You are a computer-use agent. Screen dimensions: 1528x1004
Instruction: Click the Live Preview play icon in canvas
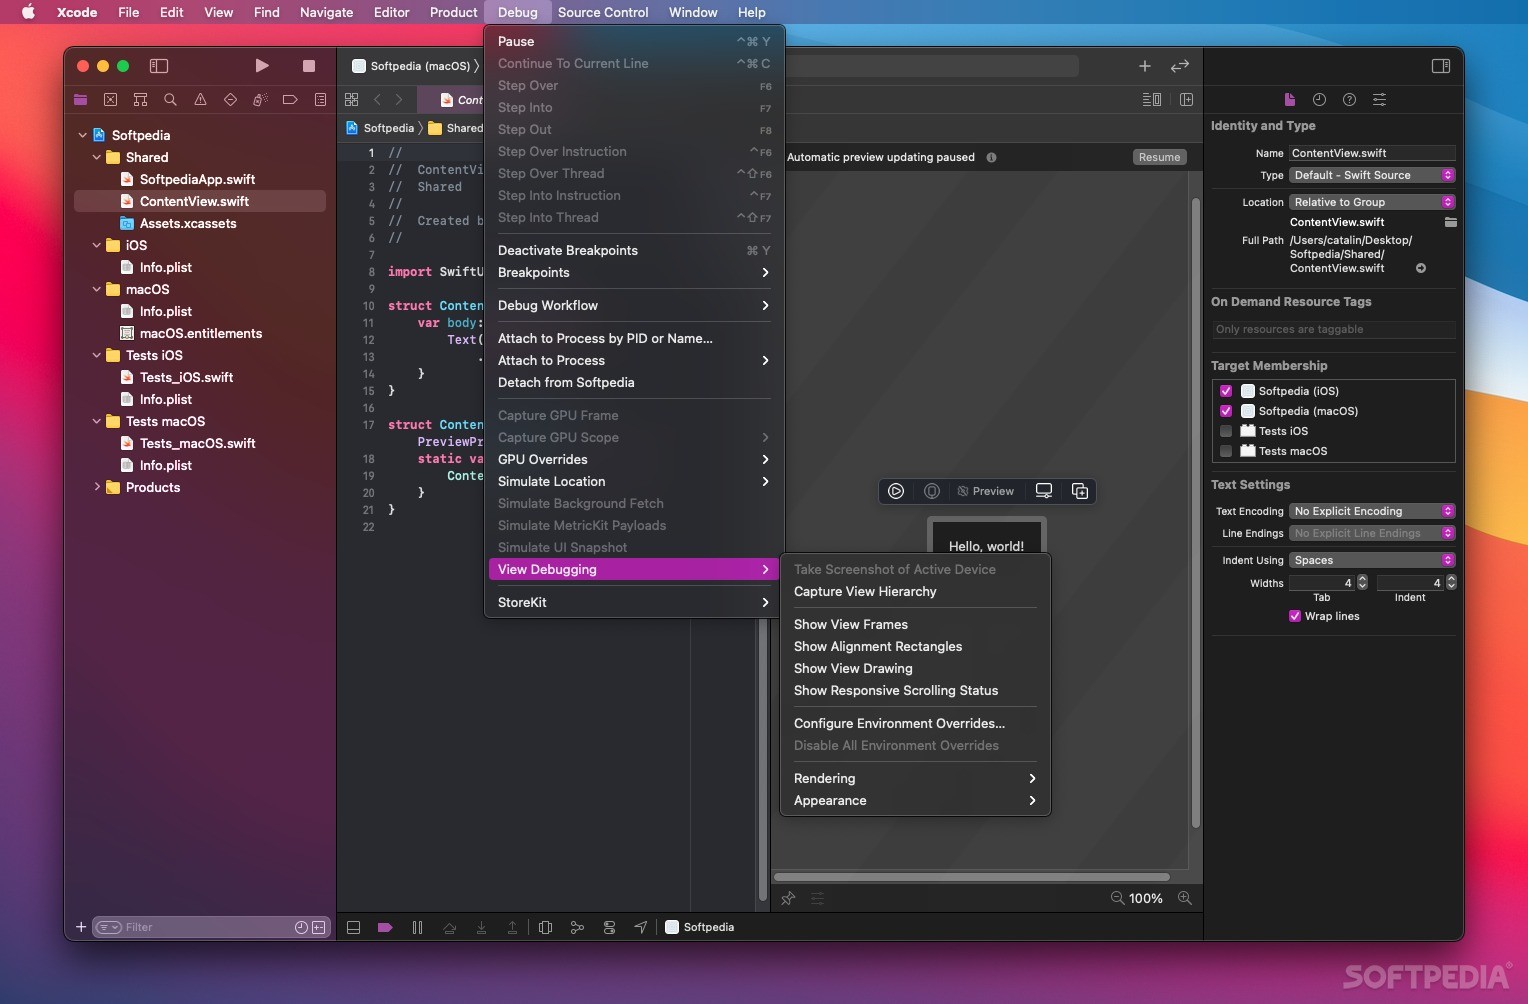click(x=896, y=491)
